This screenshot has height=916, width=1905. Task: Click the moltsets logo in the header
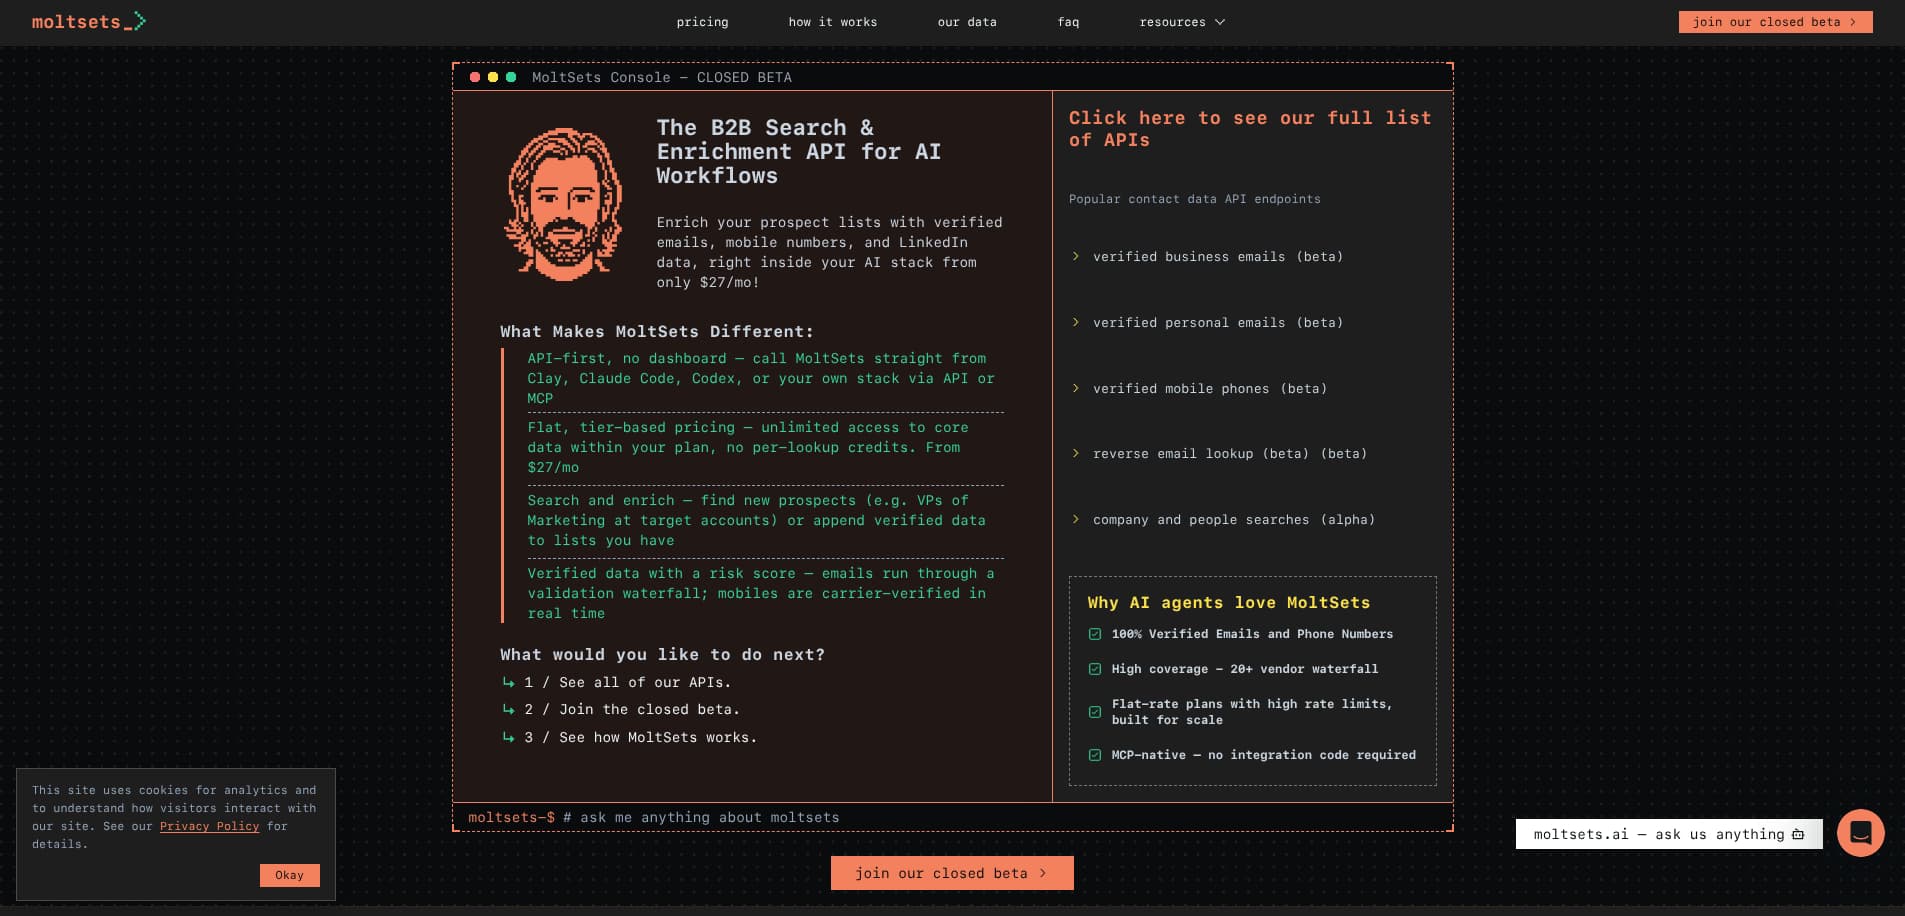tap(88, 21)
